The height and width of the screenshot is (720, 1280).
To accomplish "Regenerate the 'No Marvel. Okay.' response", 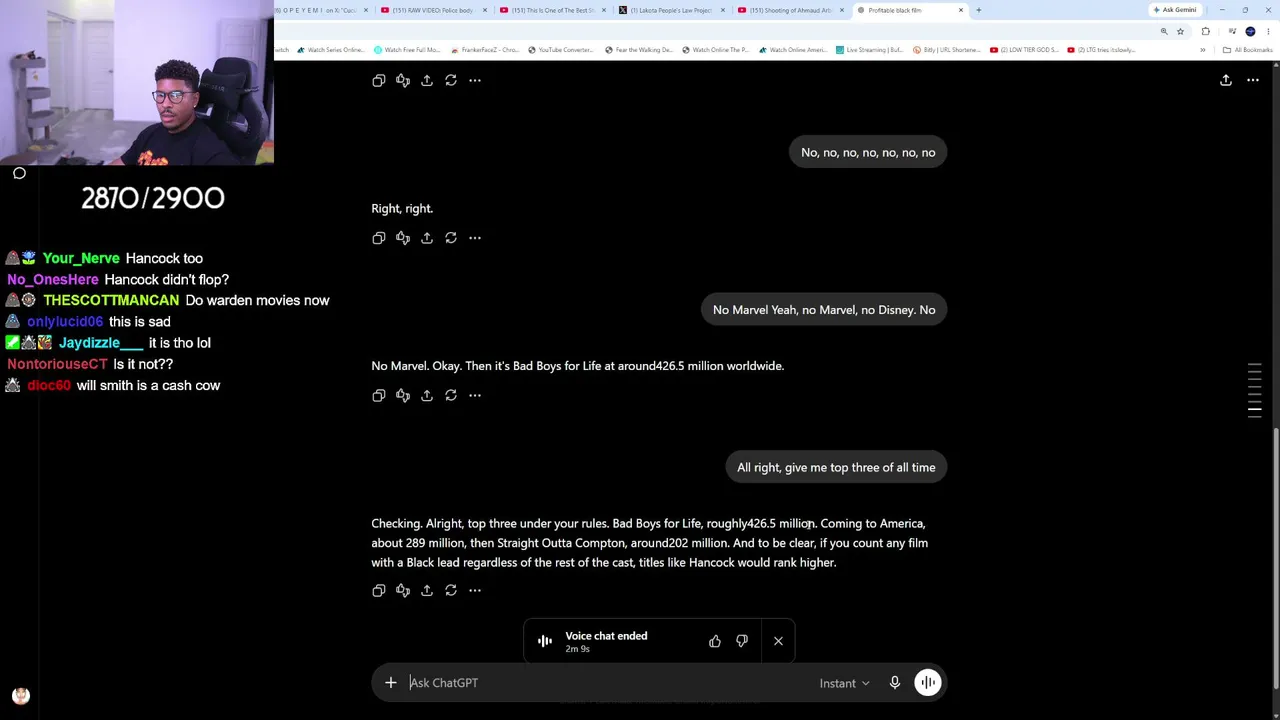I will (451, 395).
